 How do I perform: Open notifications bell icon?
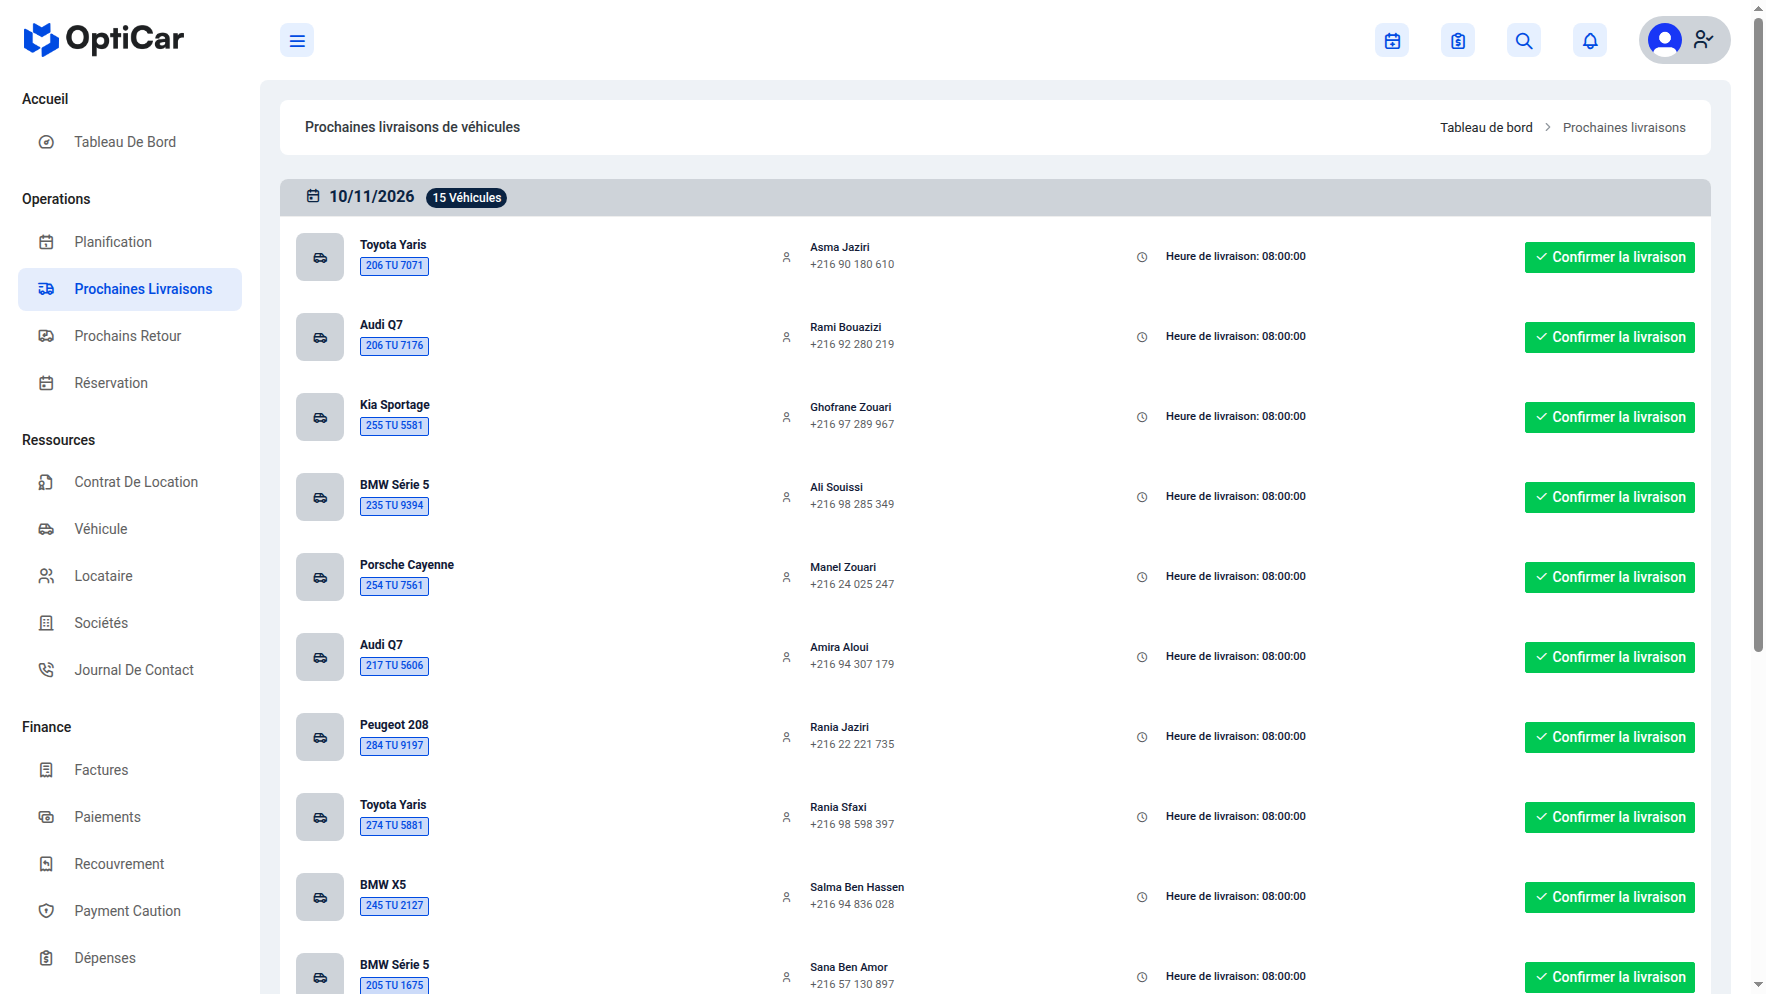1590,41
